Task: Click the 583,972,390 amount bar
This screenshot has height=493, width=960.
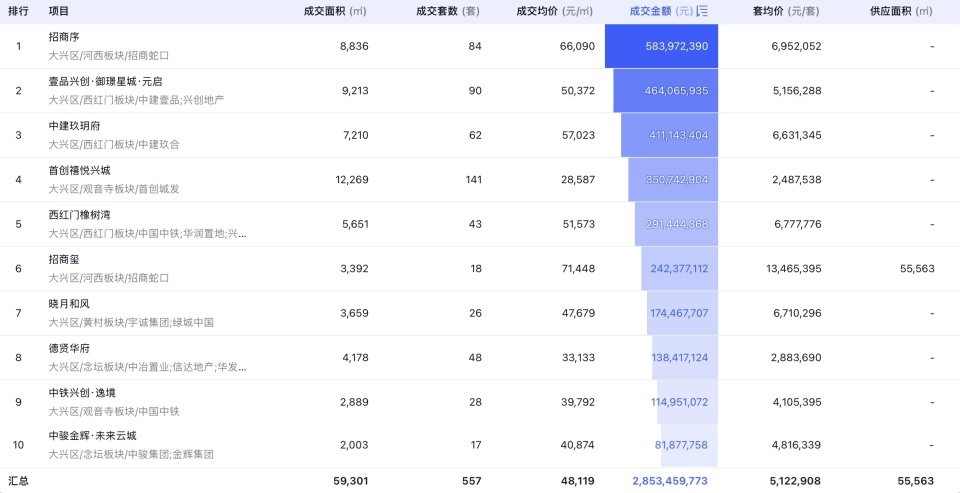Action: (x=663, y=47)
